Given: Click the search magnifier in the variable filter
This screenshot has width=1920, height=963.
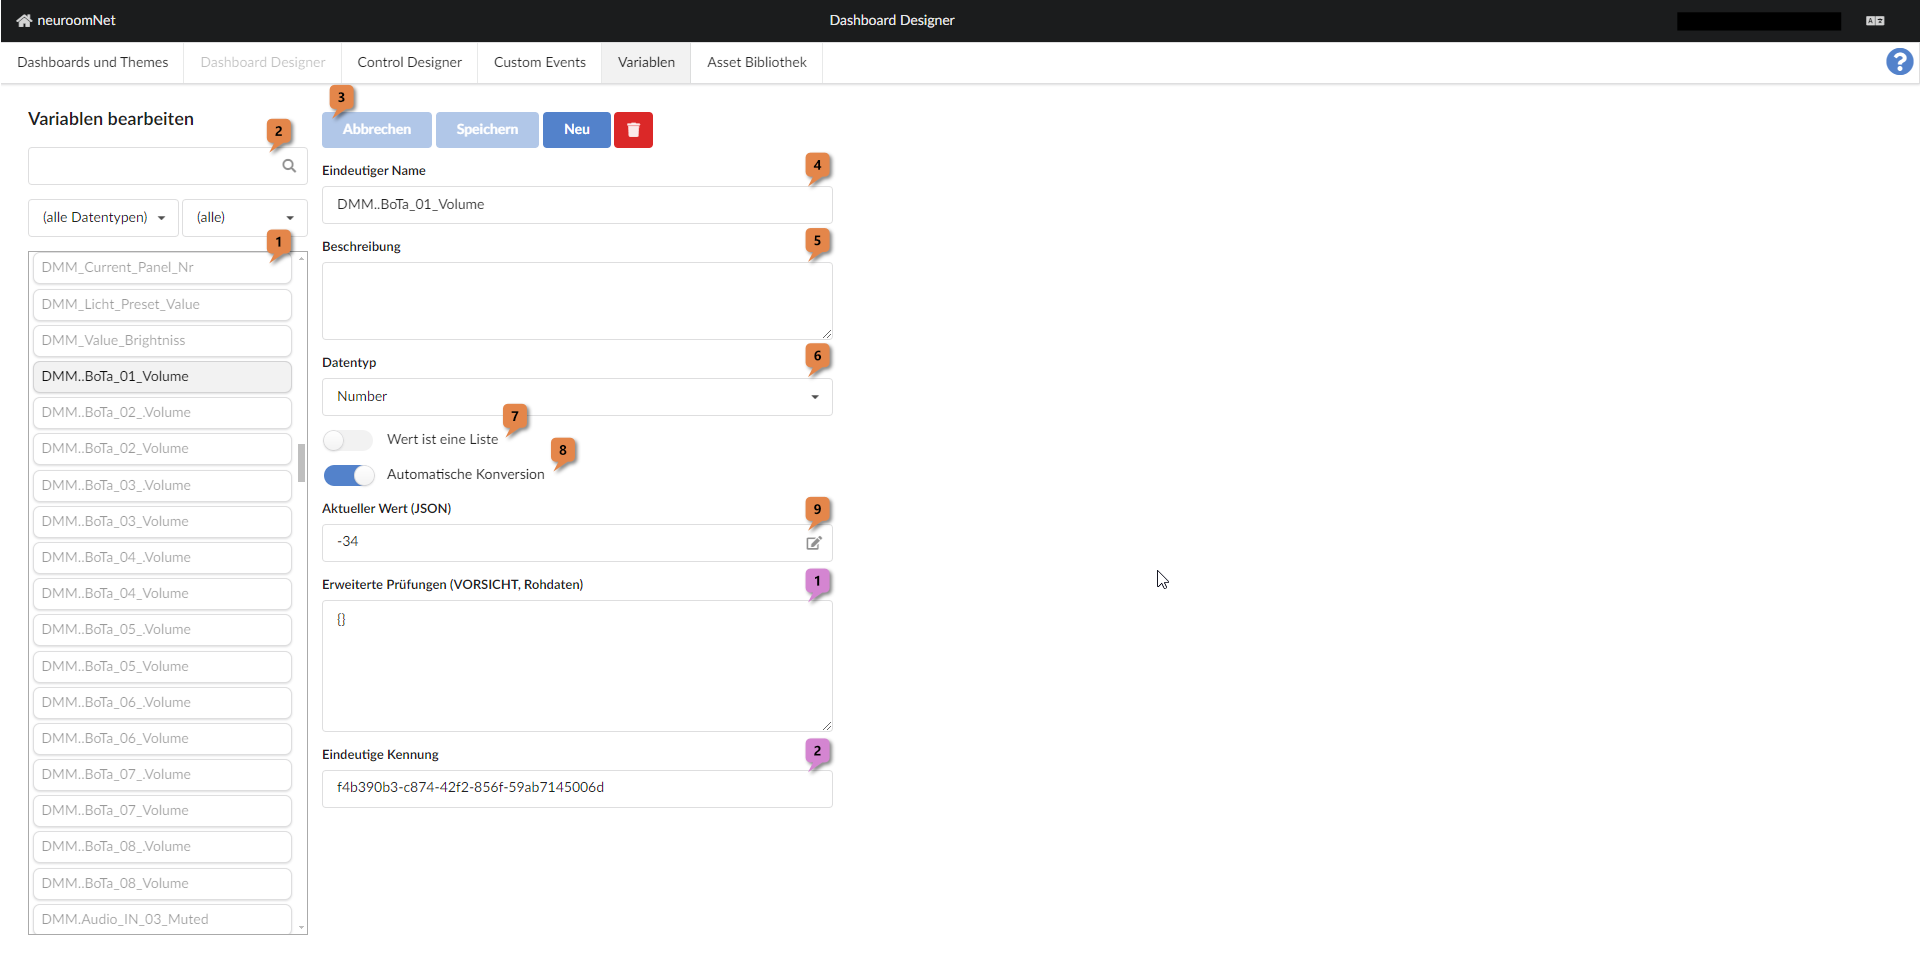Looking at the screenshot, I should [288, 165].
